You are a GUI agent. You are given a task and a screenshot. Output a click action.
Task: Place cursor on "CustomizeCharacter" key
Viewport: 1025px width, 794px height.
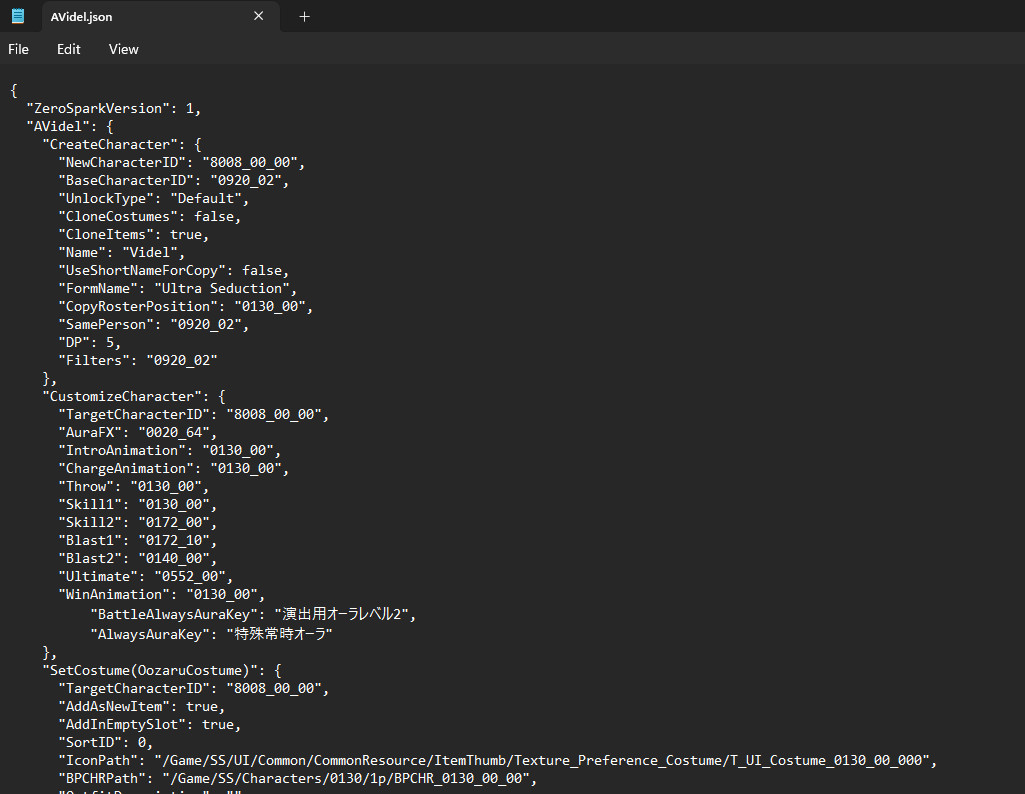click(123, 396)
